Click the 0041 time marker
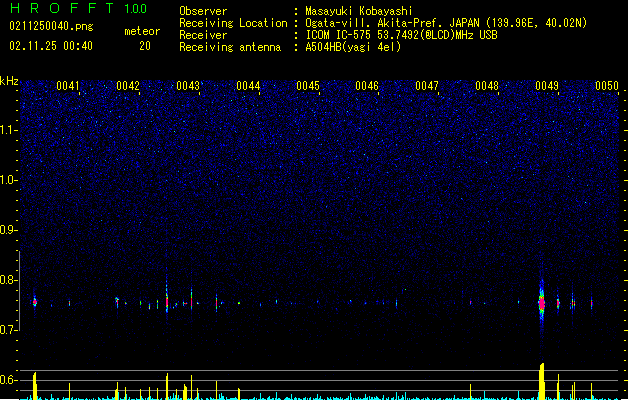The image size is (629, 400). (x=68, y=86)
